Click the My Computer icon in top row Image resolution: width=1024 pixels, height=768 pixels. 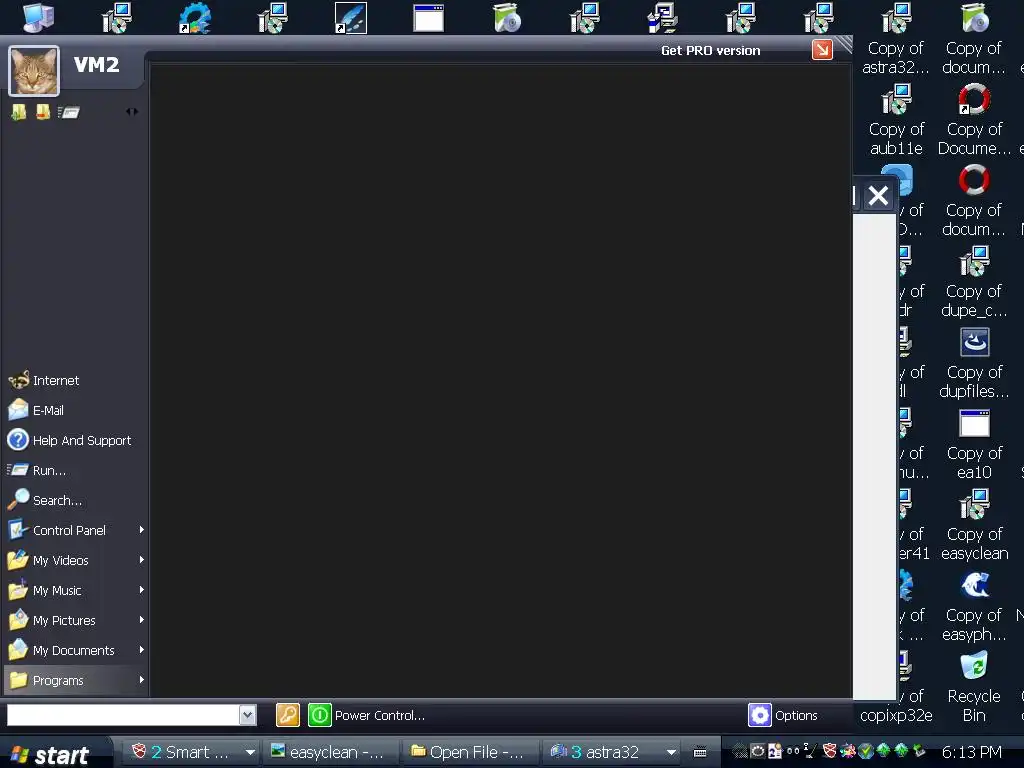[x=39, y=18]
